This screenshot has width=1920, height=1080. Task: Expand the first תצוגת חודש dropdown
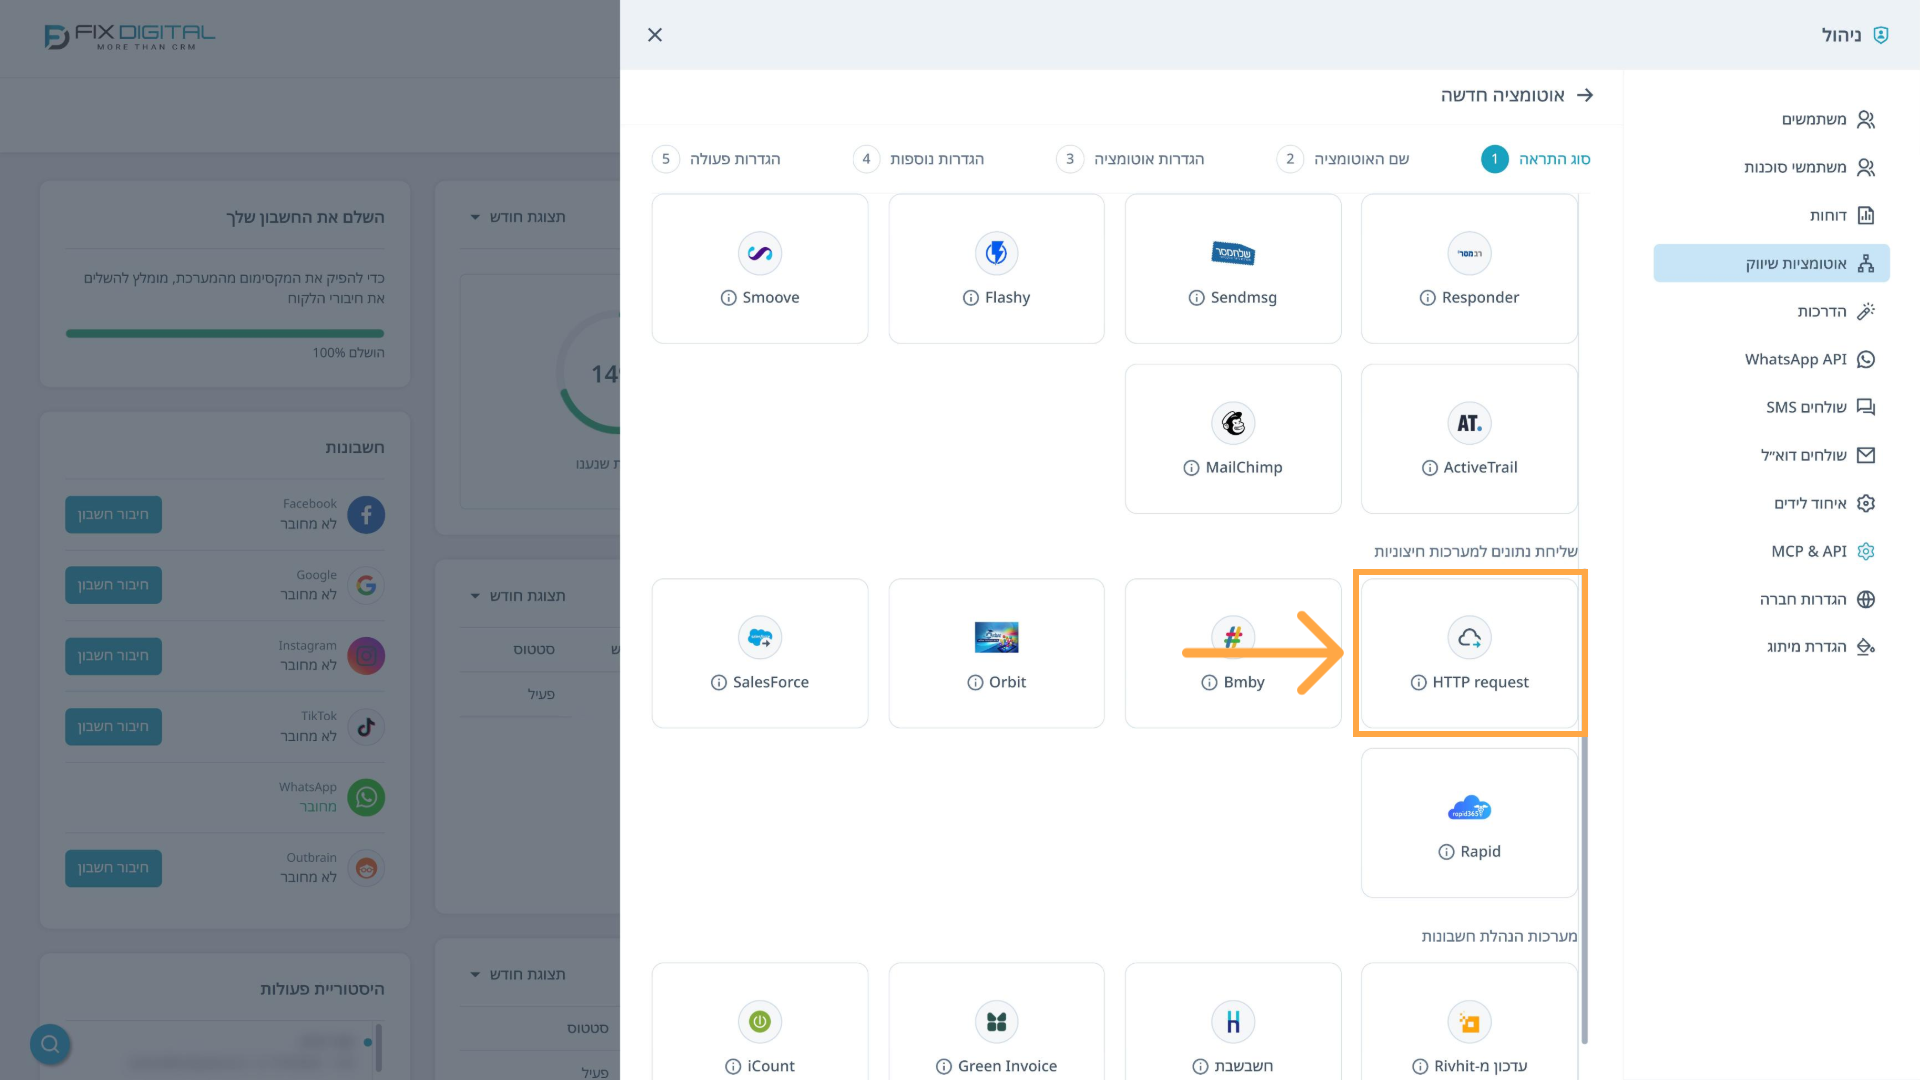point(518,217)
